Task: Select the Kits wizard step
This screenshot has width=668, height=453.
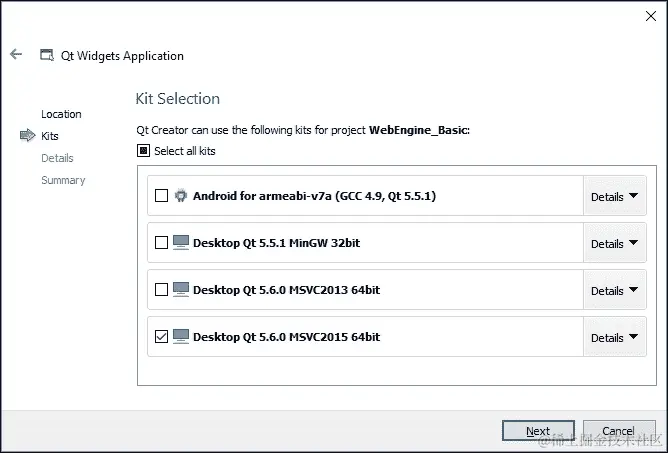Action: pyautogui.click(x=50, y=136)
